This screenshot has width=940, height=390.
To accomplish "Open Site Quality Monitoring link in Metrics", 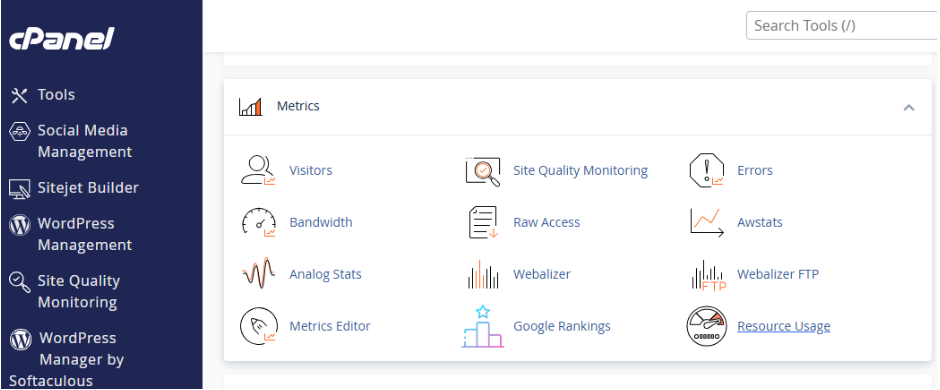I will click(580, 171).
